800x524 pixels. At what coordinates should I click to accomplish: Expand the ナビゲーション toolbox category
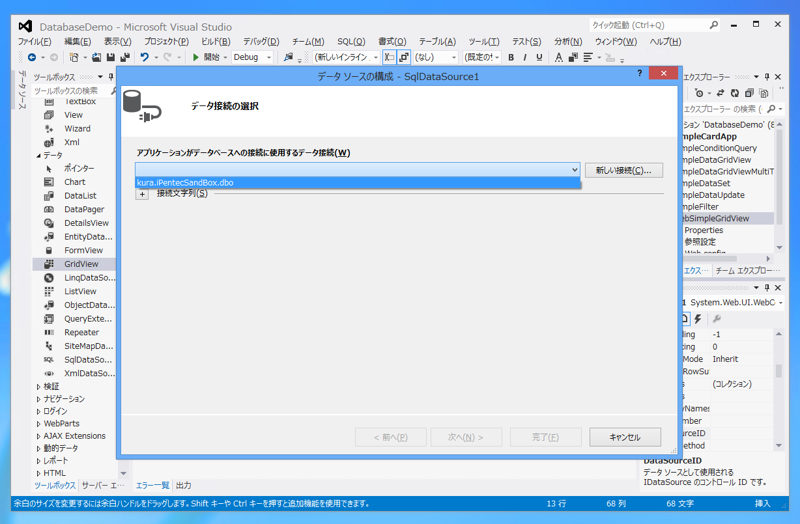click(39, 398)
